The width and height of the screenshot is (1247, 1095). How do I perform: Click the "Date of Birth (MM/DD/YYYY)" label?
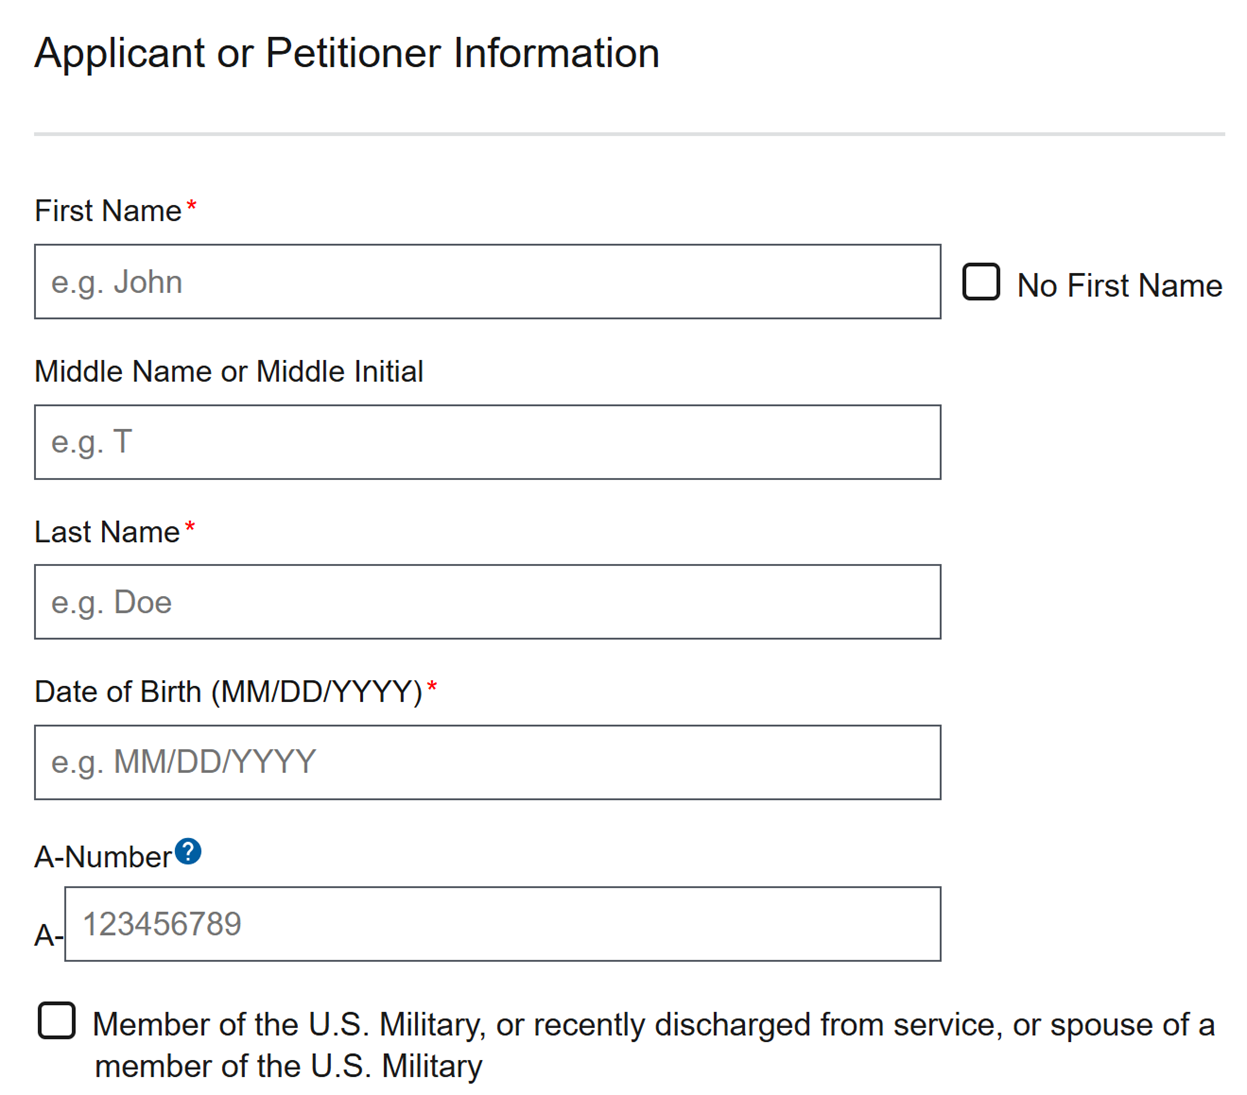228,692
